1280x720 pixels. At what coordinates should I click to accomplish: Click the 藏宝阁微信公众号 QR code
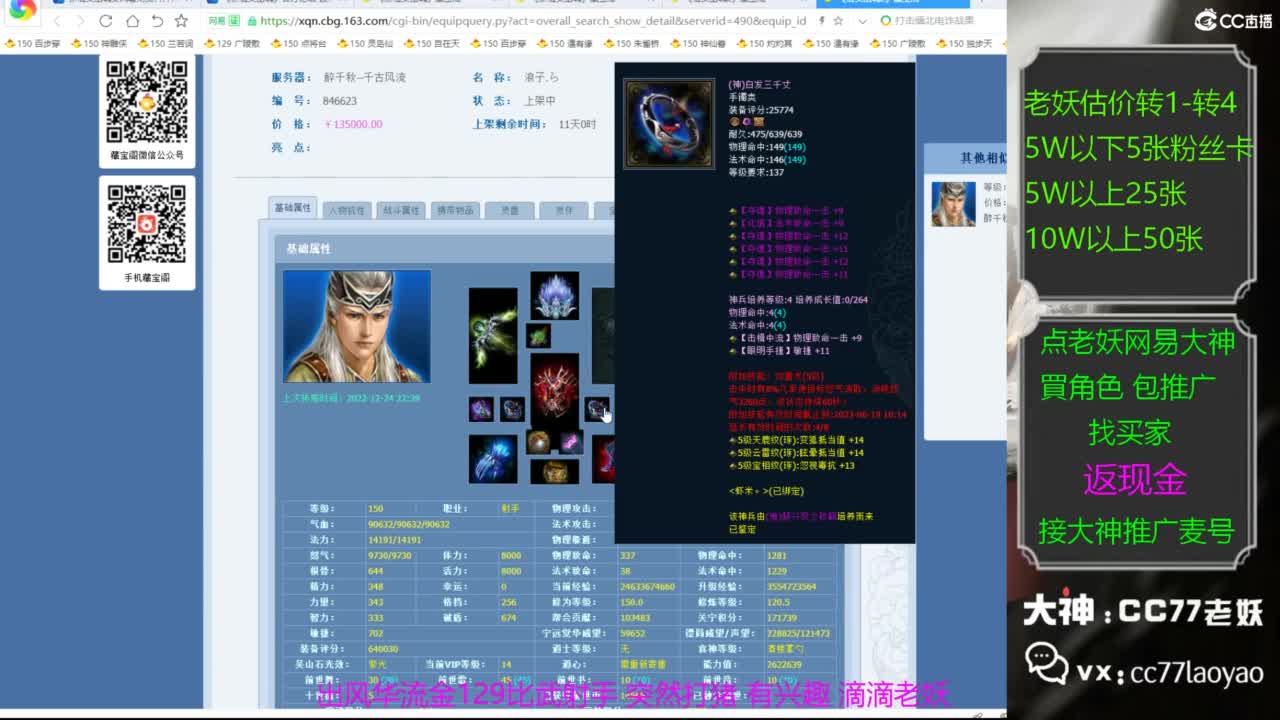(147, 103)
